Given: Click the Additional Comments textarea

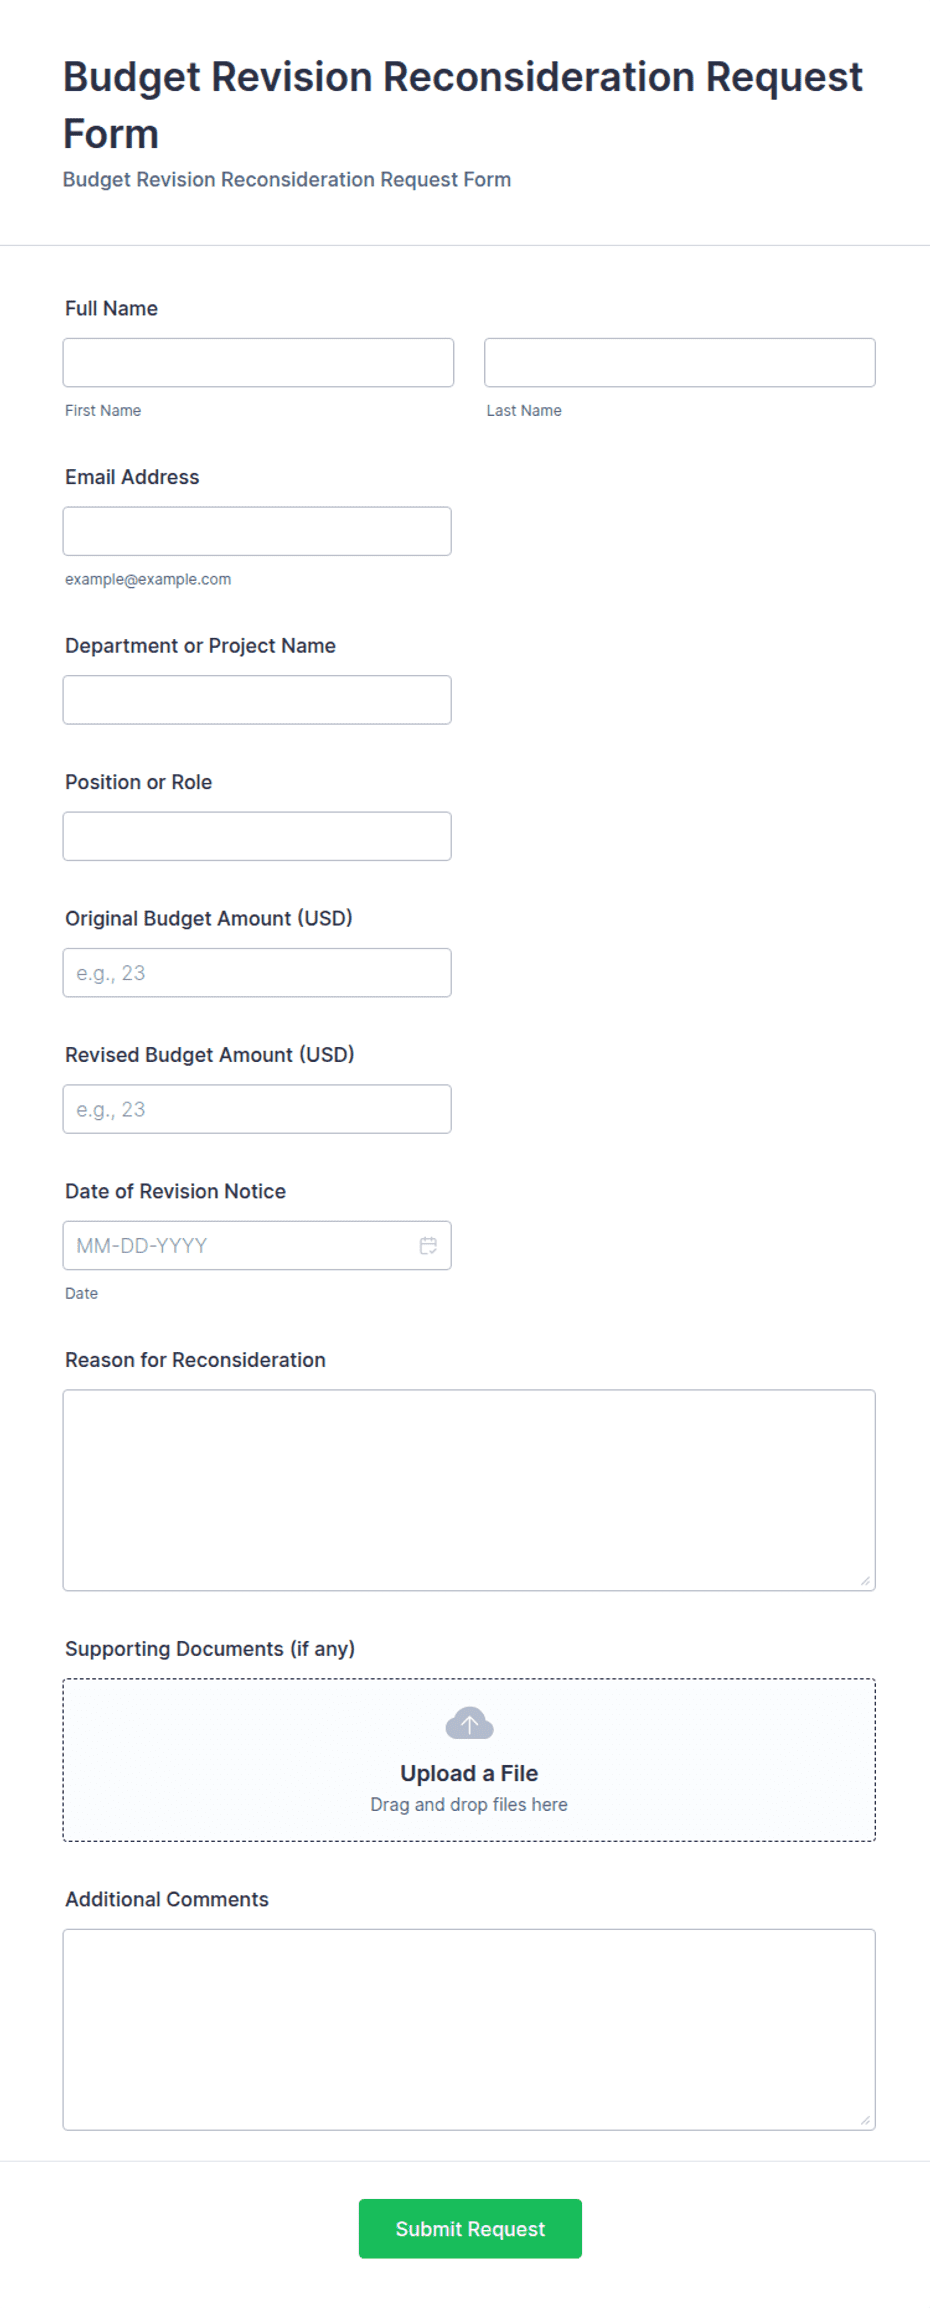Looking at the screenshot, I should click(469, 2030).
